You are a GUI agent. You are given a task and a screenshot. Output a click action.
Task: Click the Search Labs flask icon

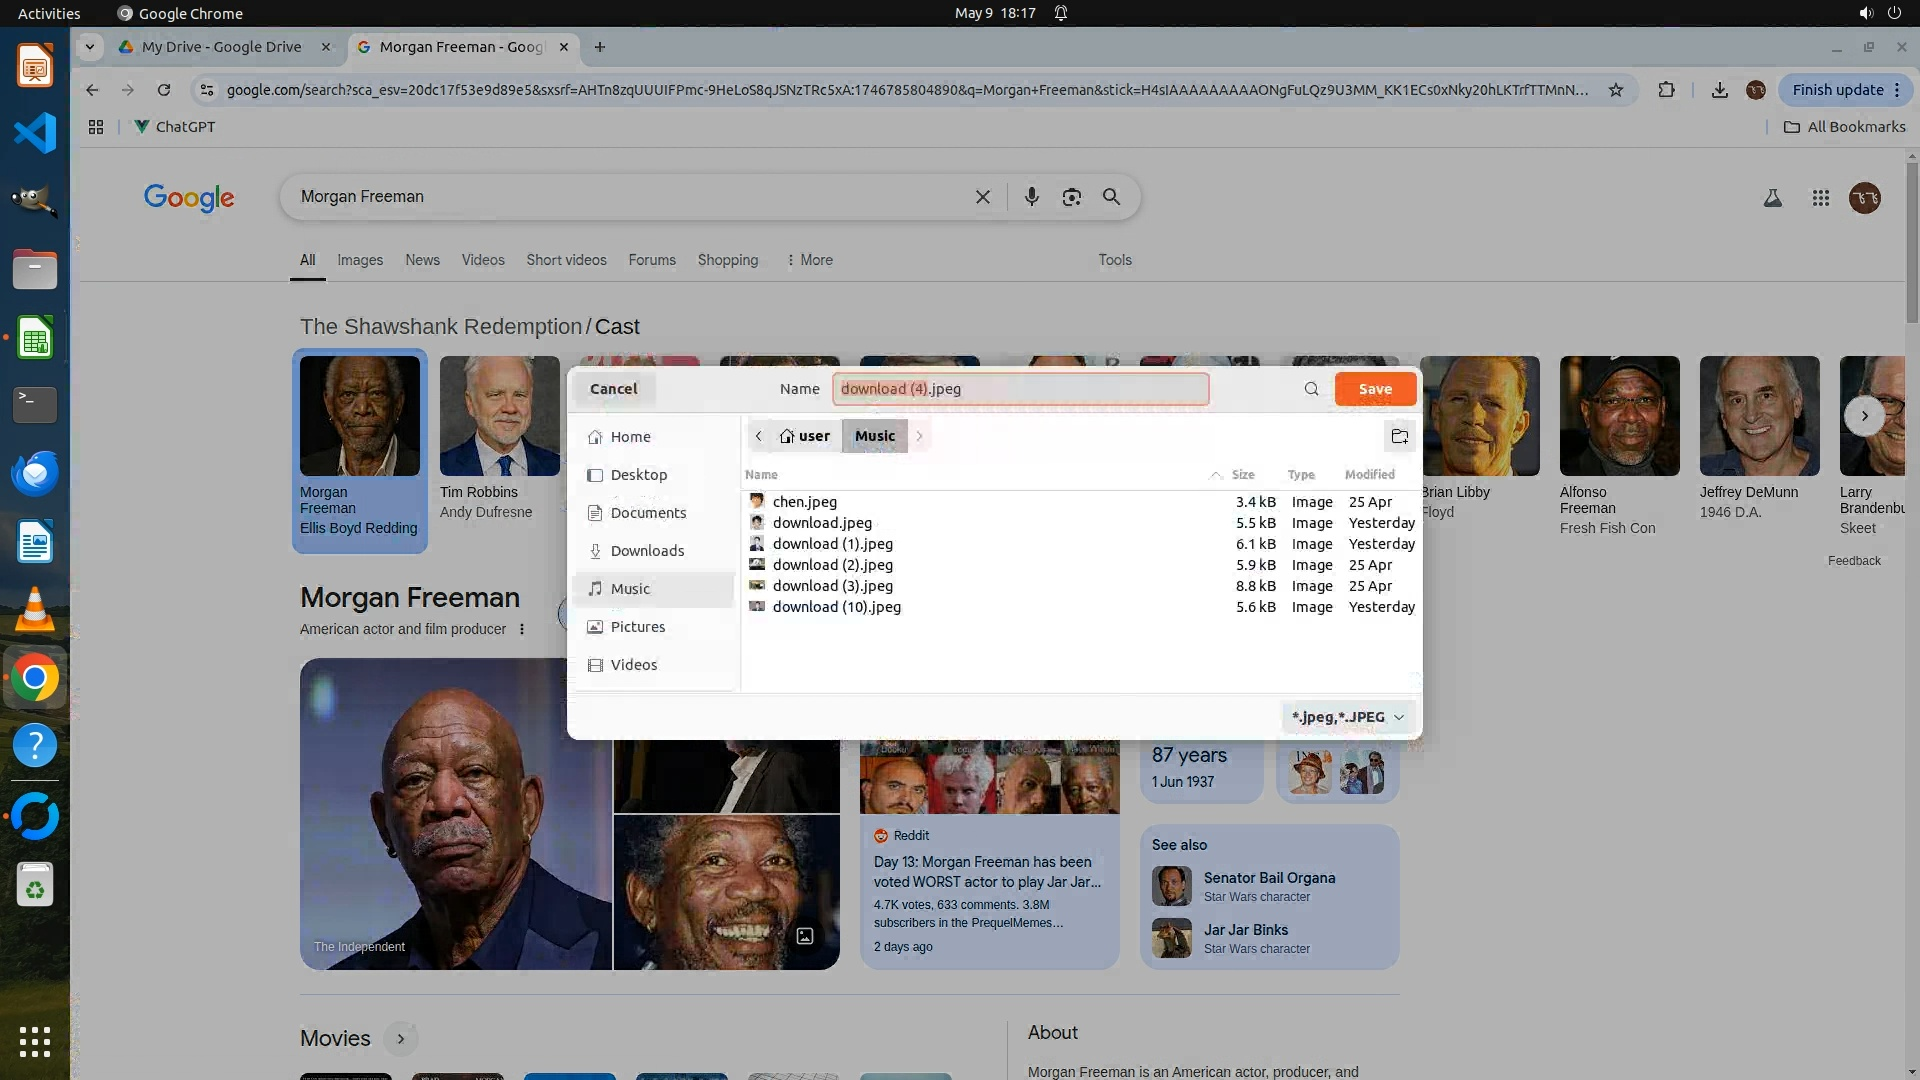tap(1772, 198)
